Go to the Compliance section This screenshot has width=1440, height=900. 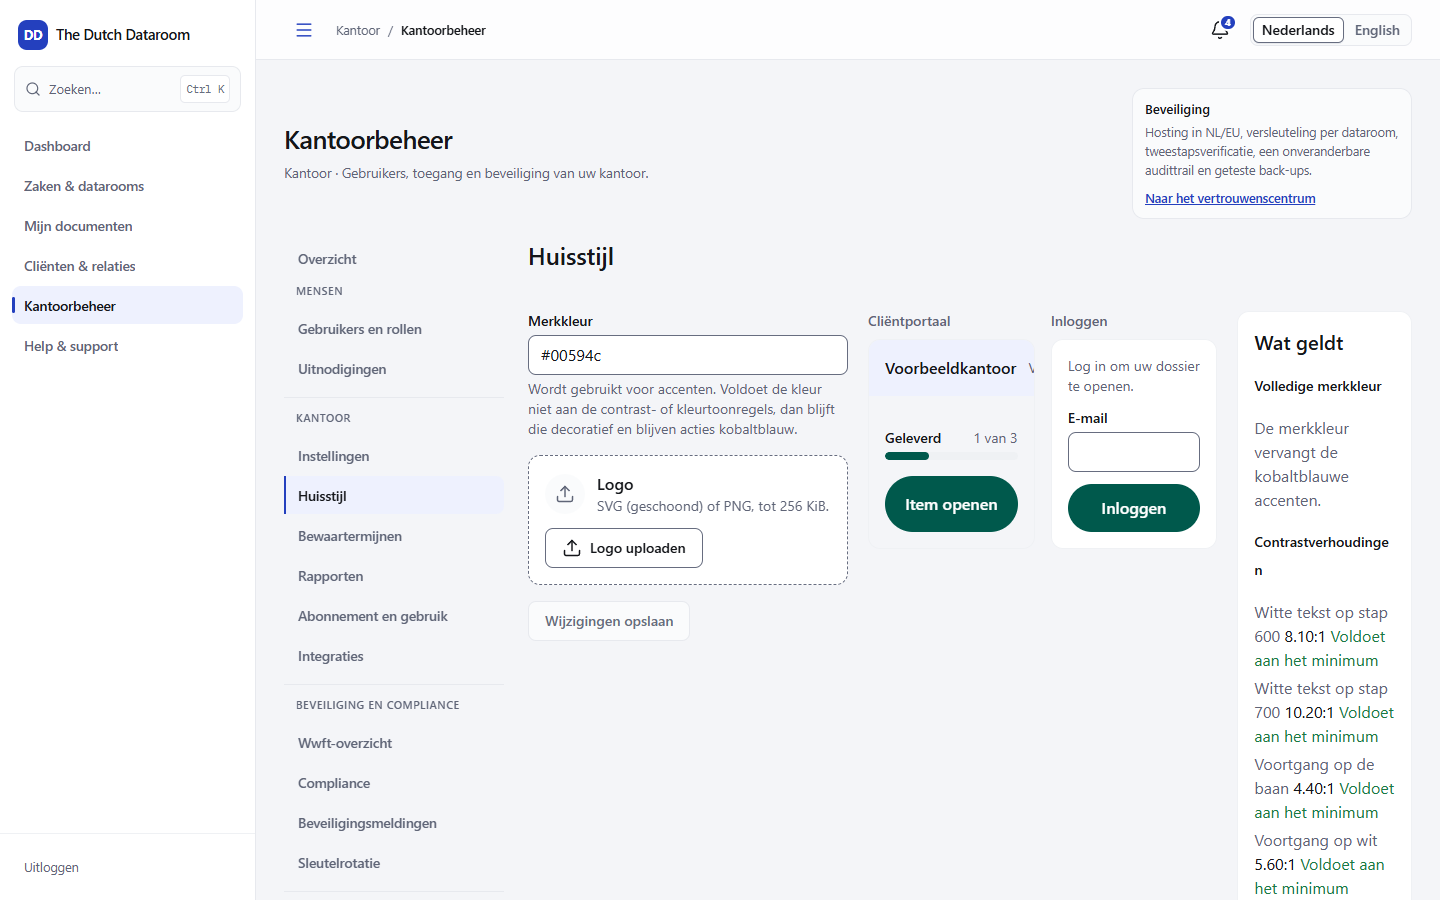pos(394,783)
